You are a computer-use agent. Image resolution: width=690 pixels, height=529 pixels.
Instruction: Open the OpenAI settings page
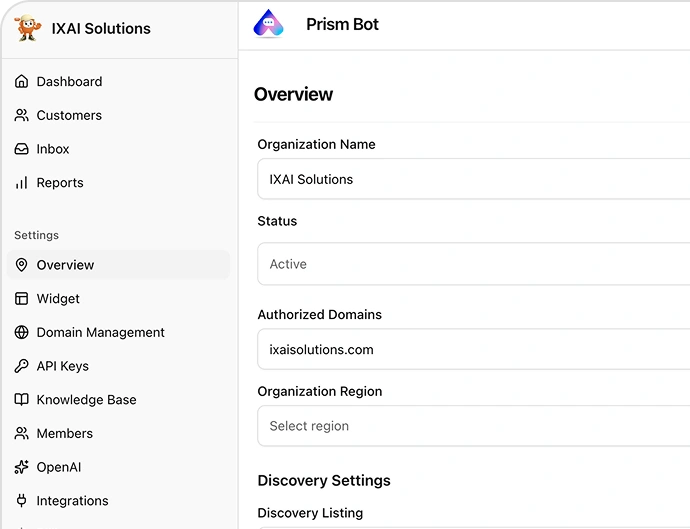coord(118,467)
